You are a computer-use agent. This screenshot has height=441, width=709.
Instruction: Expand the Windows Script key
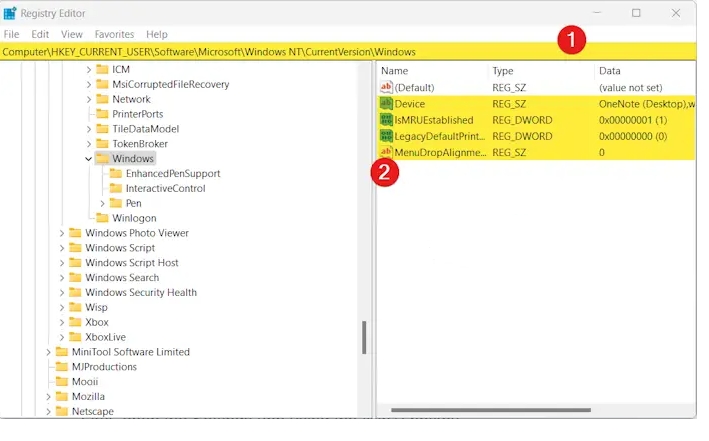61,248
